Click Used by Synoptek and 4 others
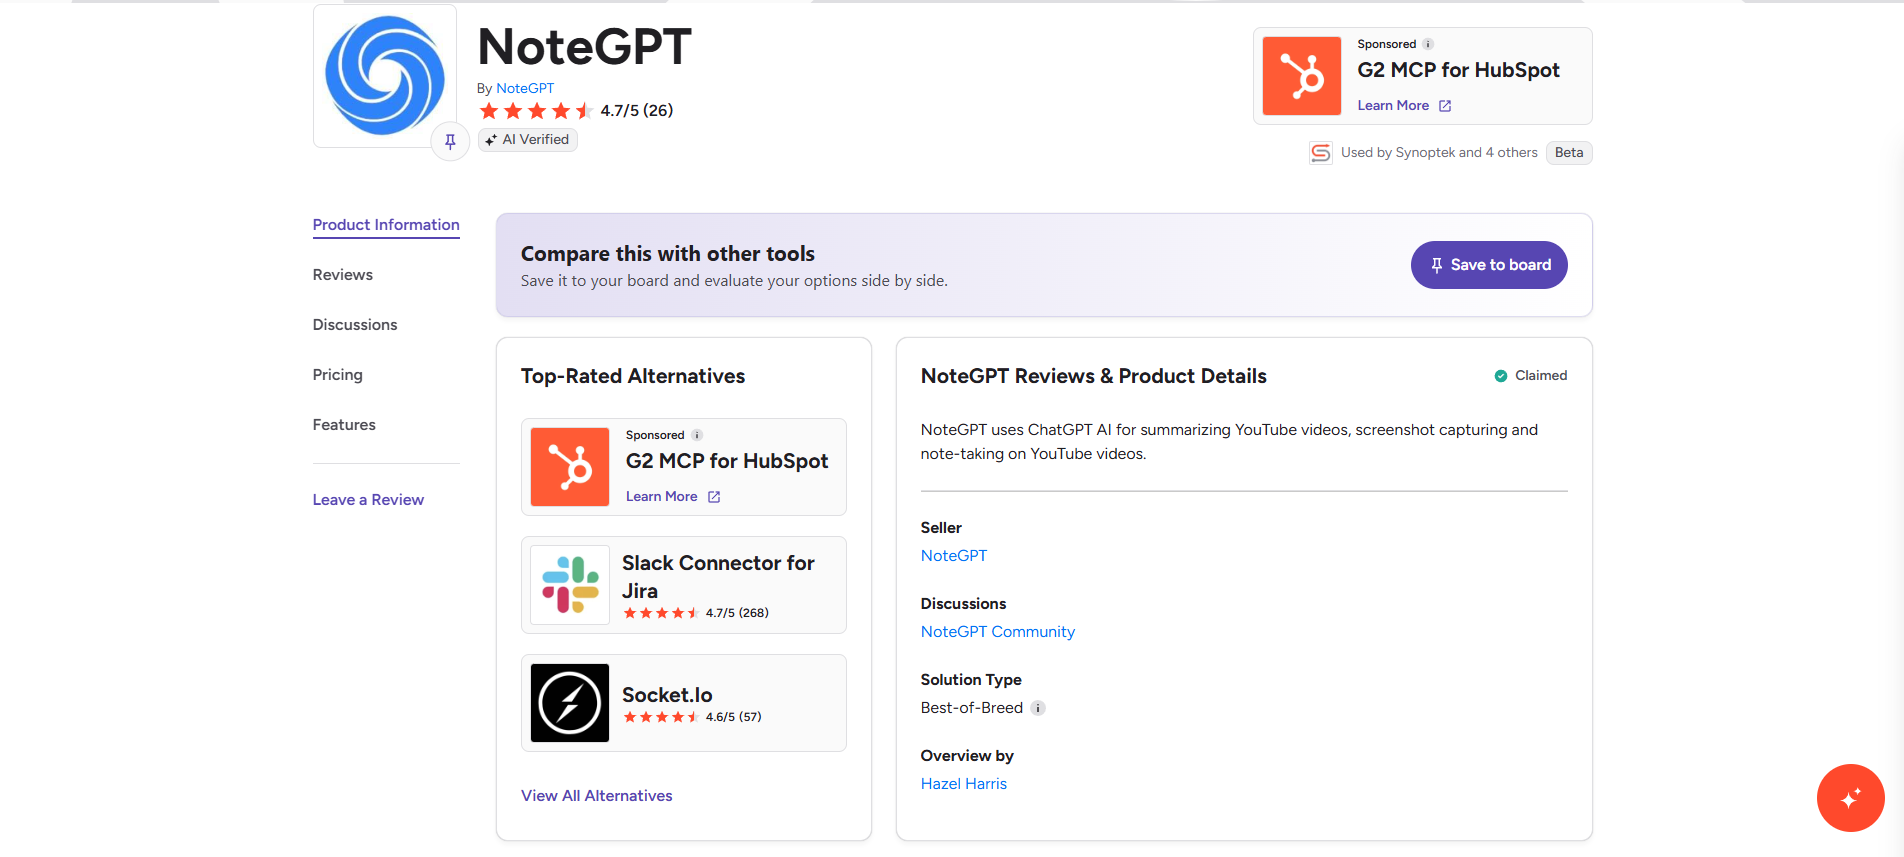 [x=1439, y=153]
